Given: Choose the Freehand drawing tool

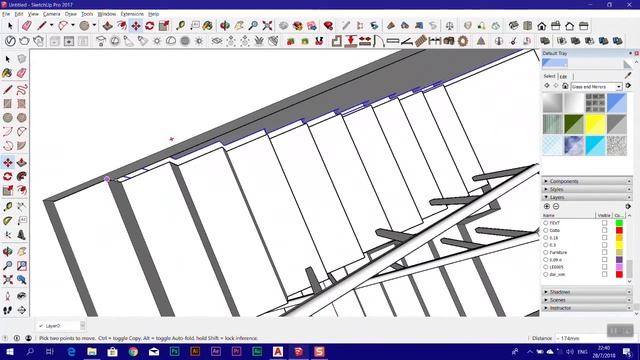Looking at the screenshot, I should point(22,89).
